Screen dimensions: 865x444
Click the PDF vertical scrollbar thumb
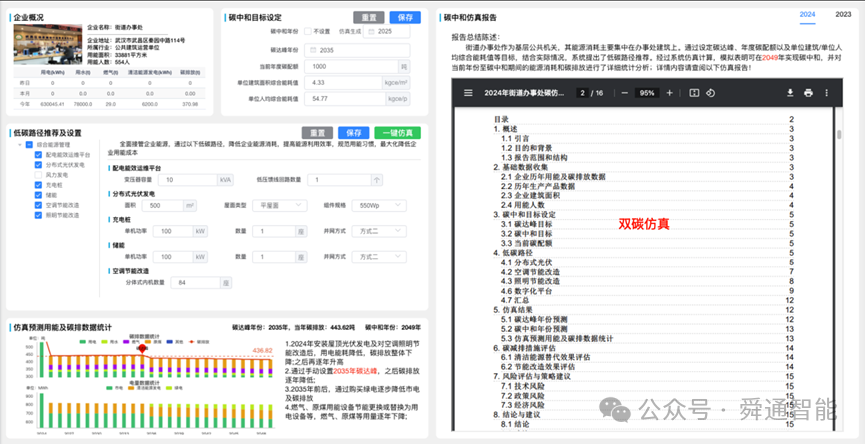pyautogui.click(x=839, y=135)
